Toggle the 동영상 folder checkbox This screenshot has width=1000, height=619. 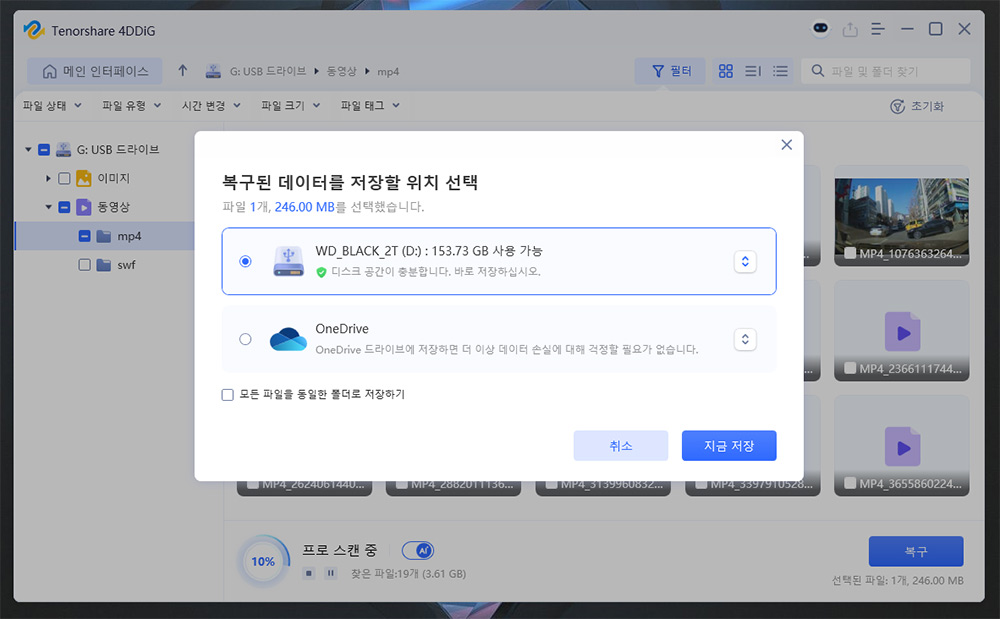point(64,207)
